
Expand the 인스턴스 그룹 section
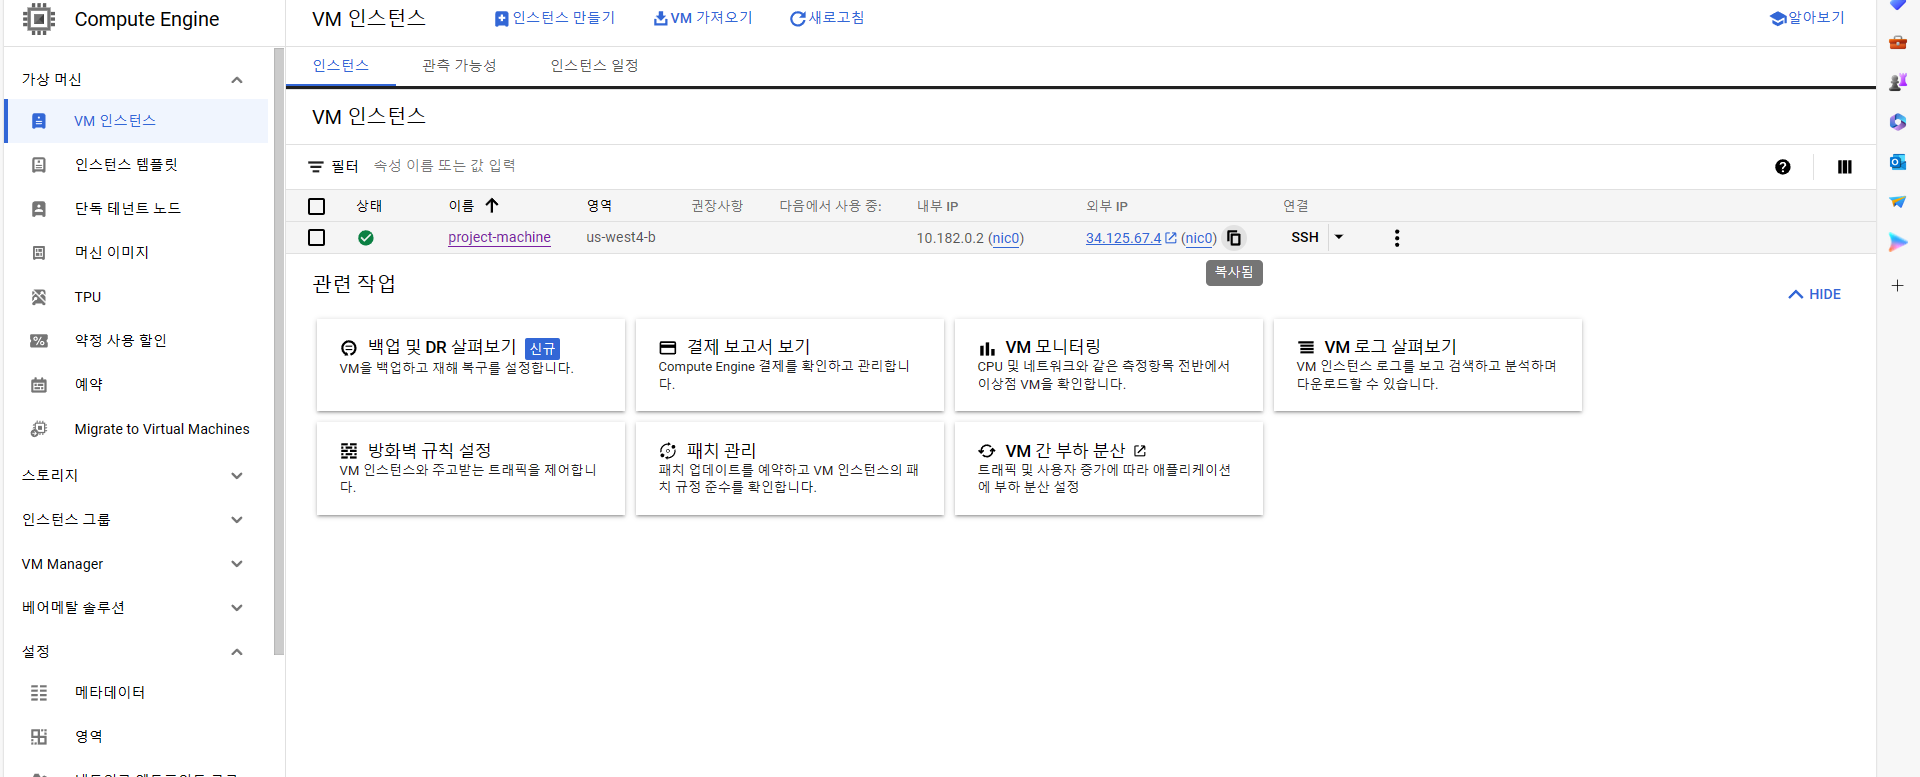point(237,520)
